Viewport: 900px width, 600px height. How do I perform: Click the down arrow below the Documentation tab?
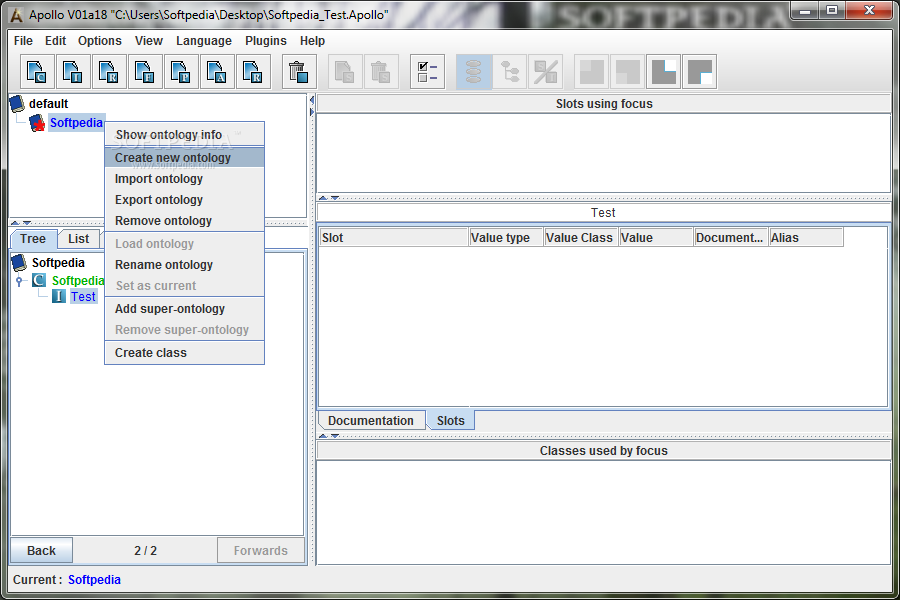click(x=335, y=436)
